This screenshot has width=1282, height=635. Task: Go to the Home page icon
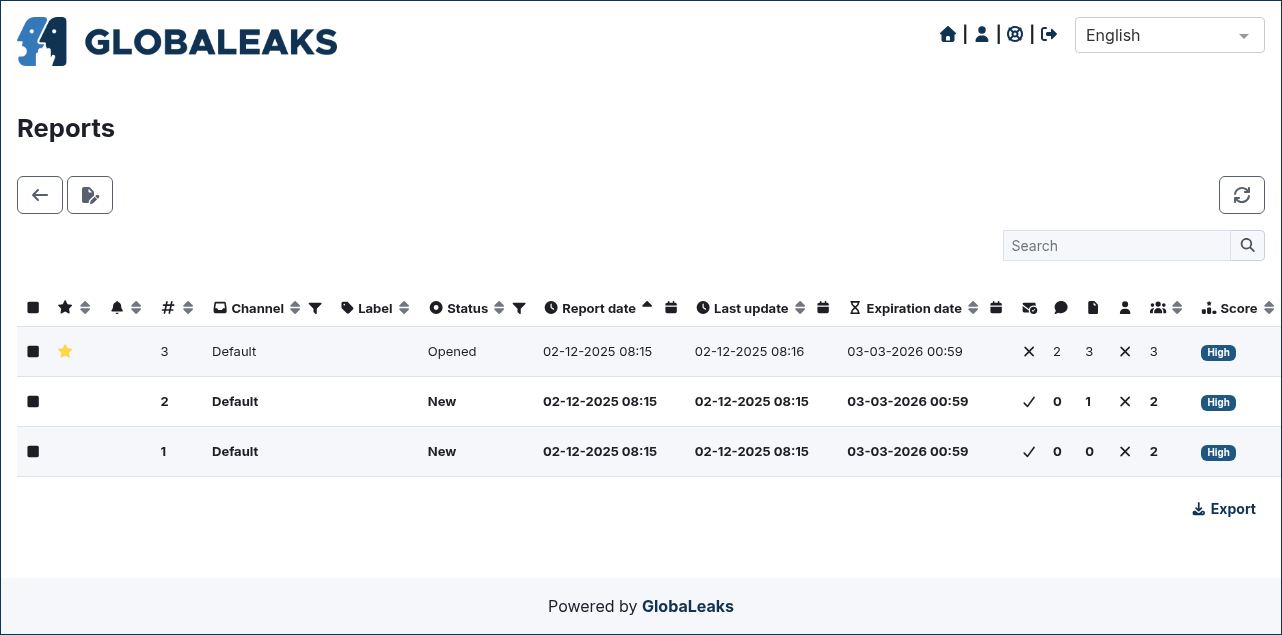(x=948, y=35)
